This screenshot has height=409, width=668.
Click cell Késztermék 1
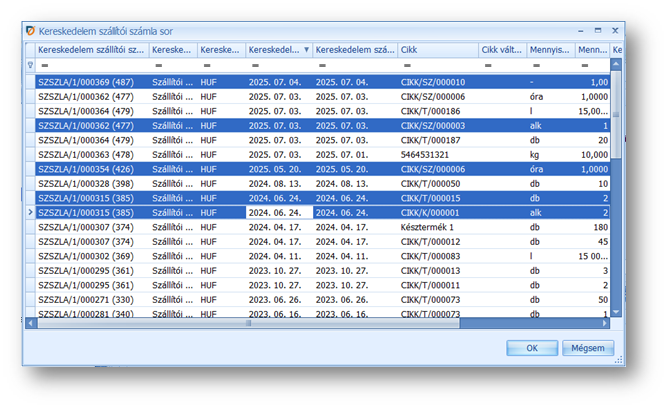point(438,227)
